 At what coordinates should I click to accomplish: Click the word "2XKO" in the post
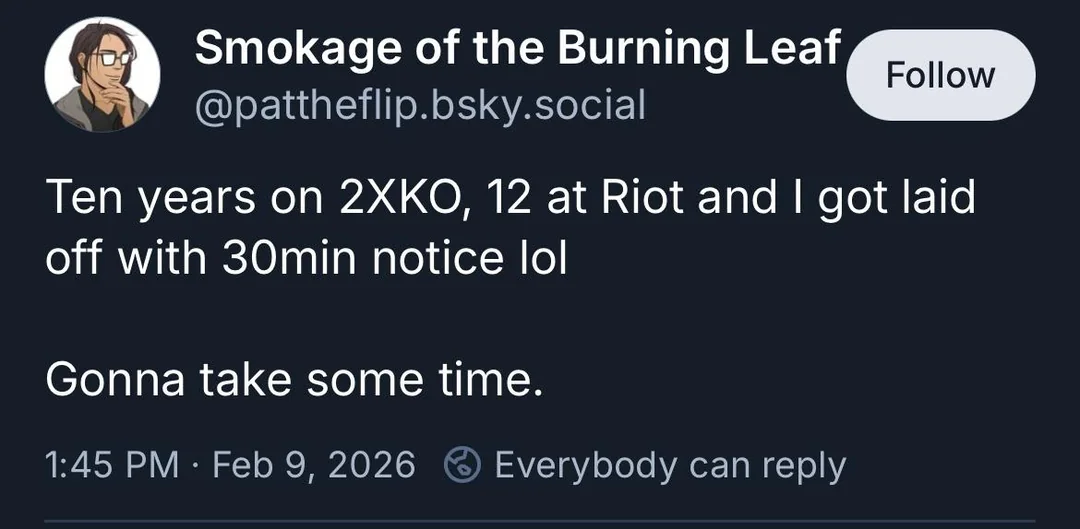(x=392, y=198)
